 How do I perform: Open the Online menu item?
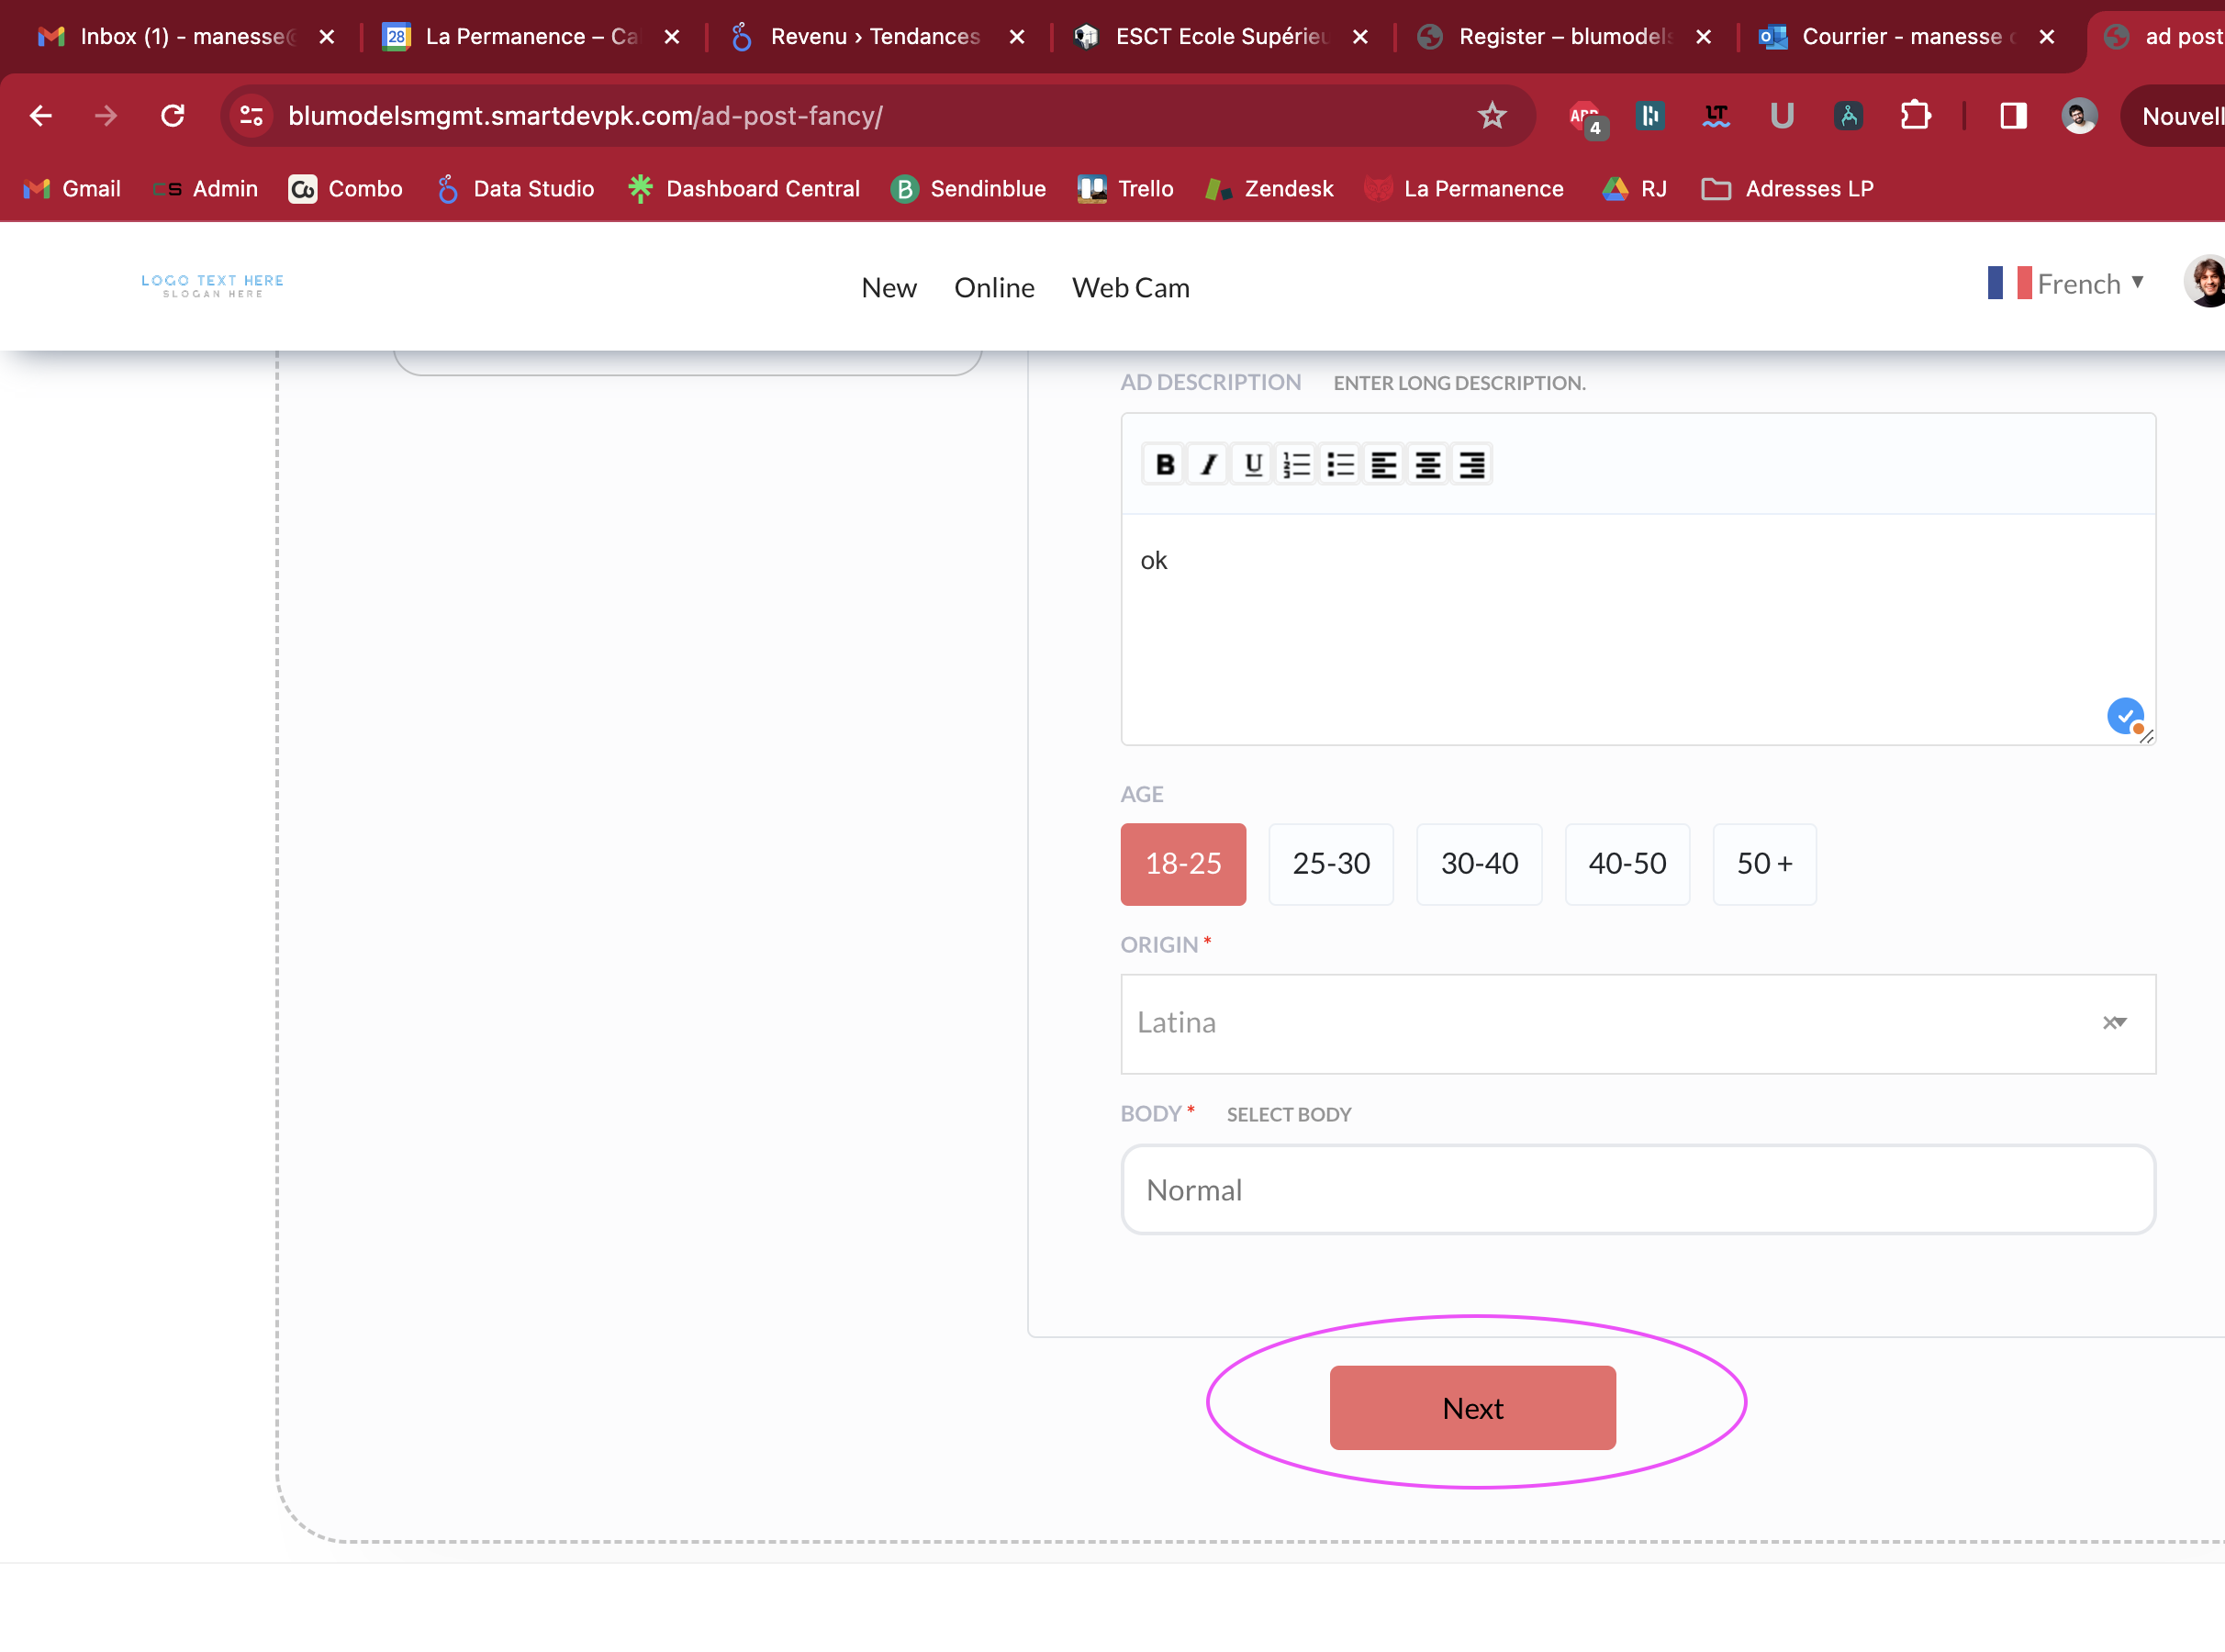click(993, 288)
